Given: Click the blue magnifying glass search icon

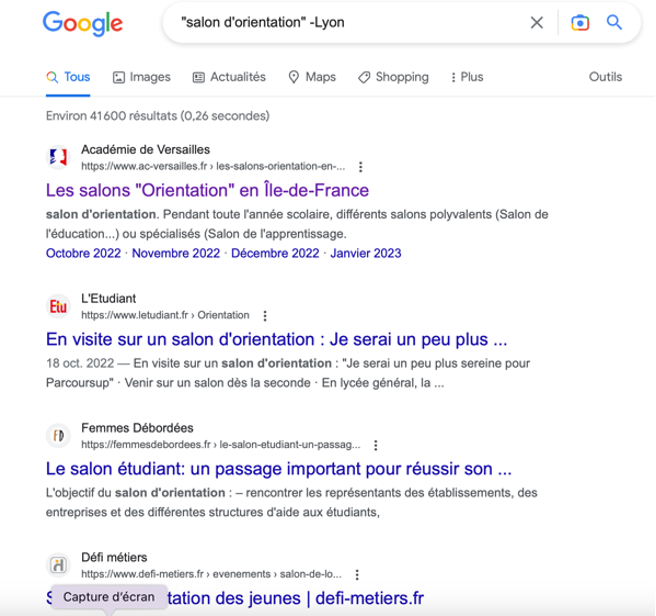Looking at the screenshot, I should pyautogui.click(x=614, y=22).
